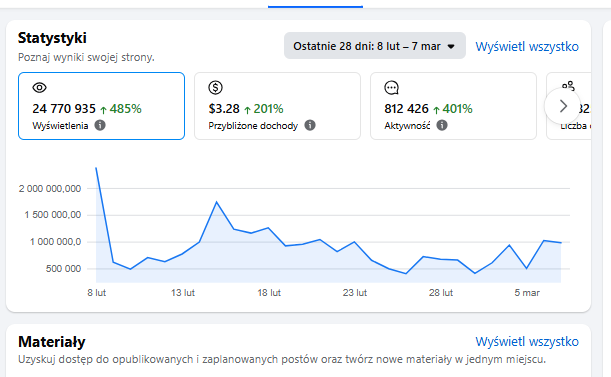The height and width of the screenshot is (377, 611).
Task: Click the 24 770 935 views value
Action: coord(64,109)
